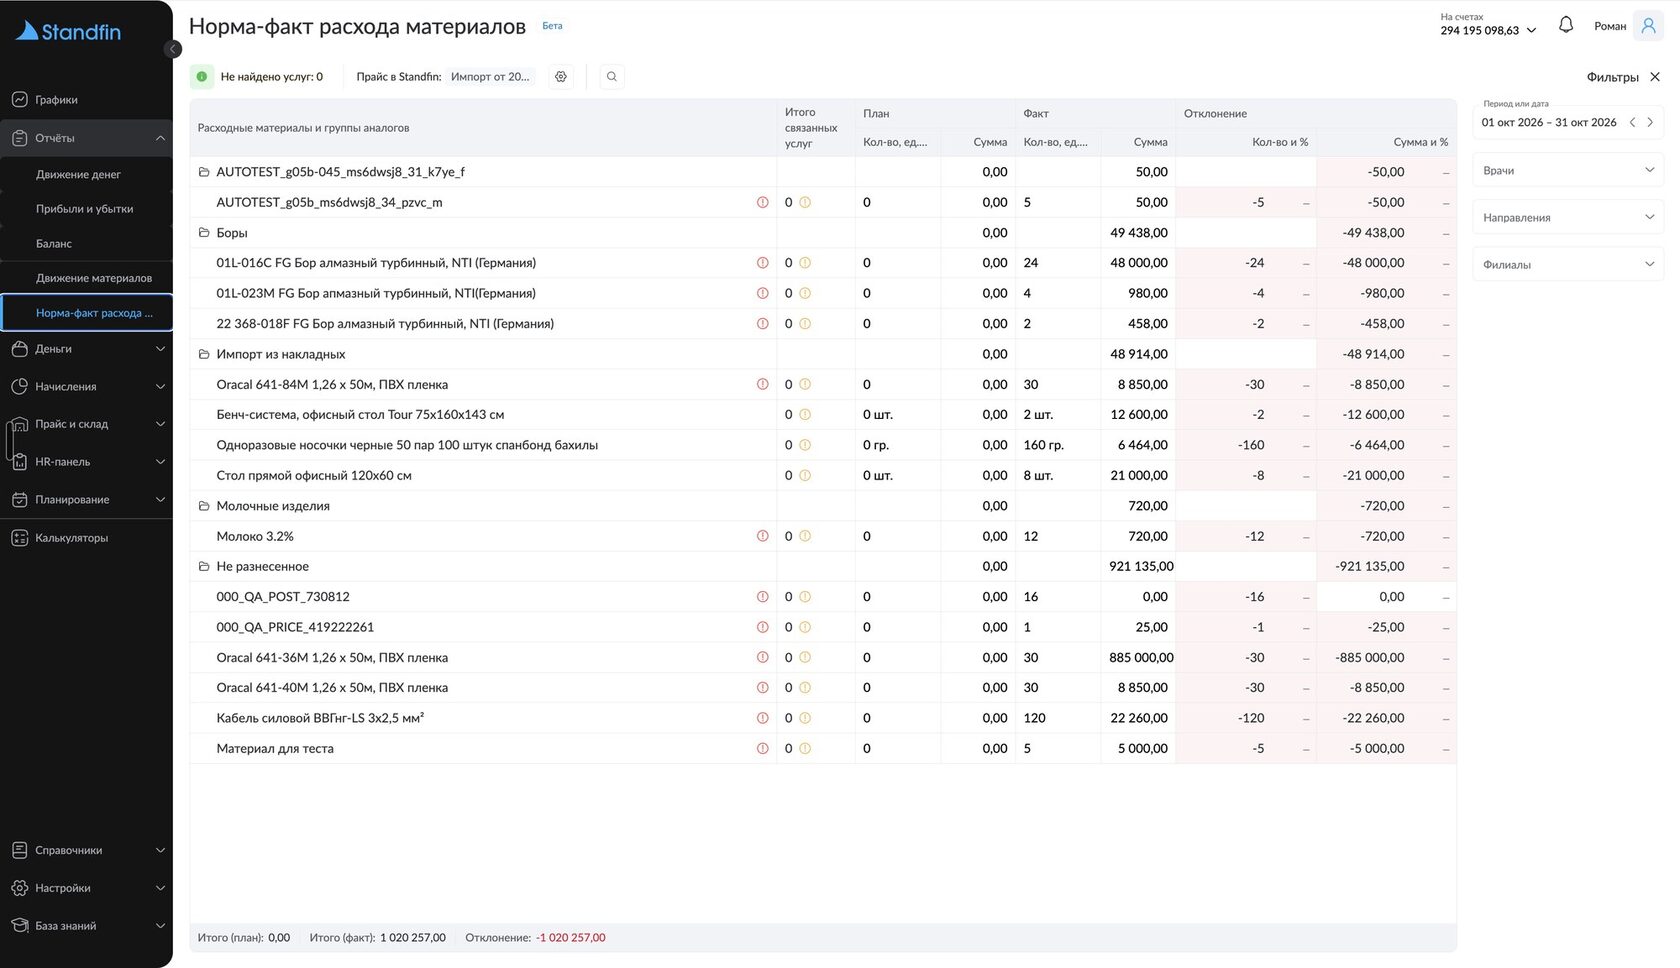Click red warning icon for 000_QA_POST_730812

pos(763,597)
